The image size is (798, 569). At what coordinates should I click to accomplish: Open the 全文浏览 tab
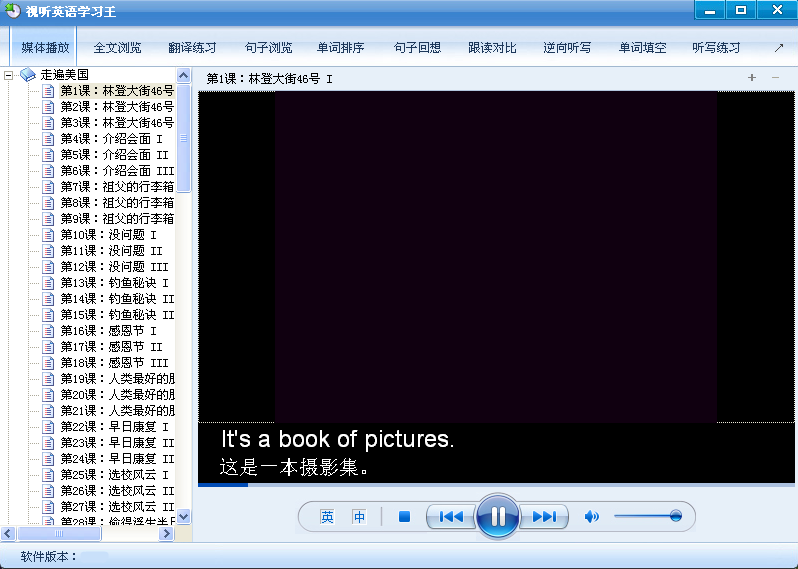coord(117,48)
